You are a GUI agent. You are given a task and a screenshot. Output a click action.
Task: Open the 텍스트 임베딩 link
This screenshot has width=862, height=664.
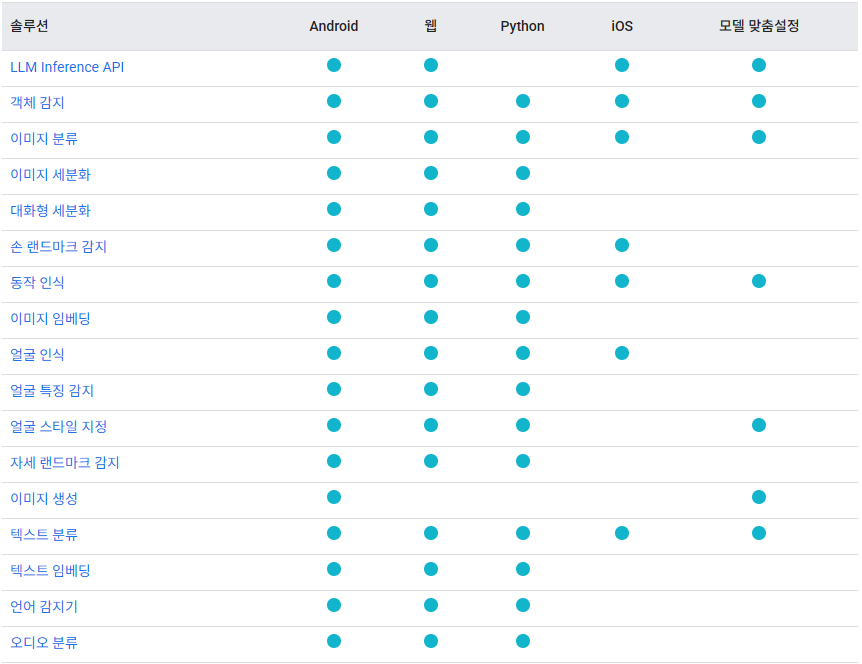coord(51,571)
